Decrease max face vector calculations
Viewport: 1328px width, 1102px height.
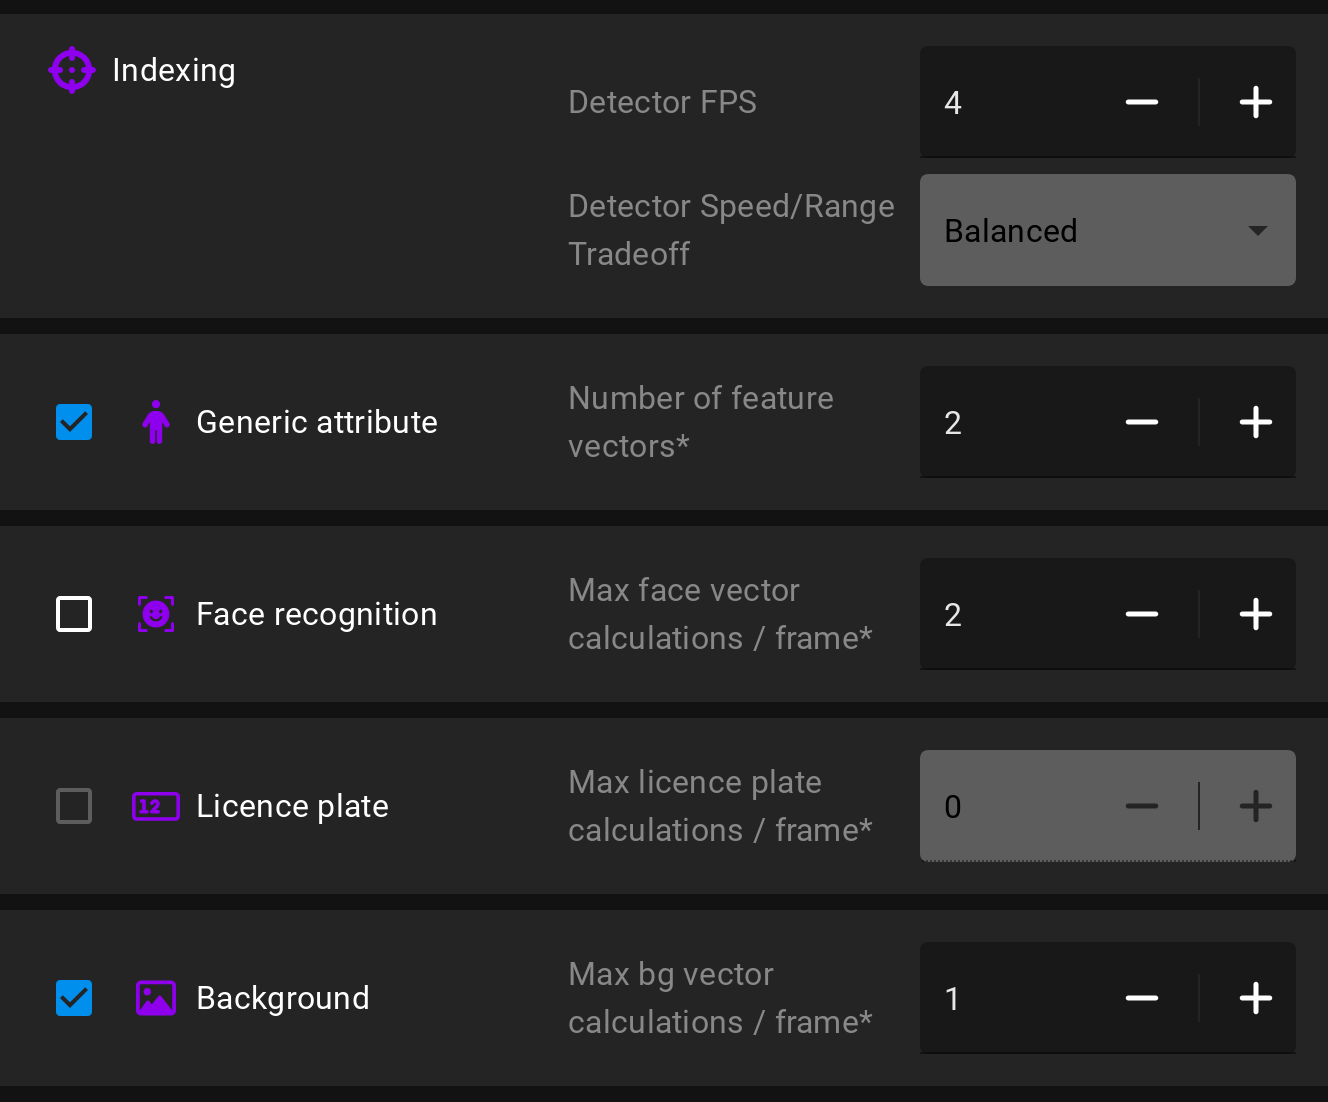pos(1142,614)
